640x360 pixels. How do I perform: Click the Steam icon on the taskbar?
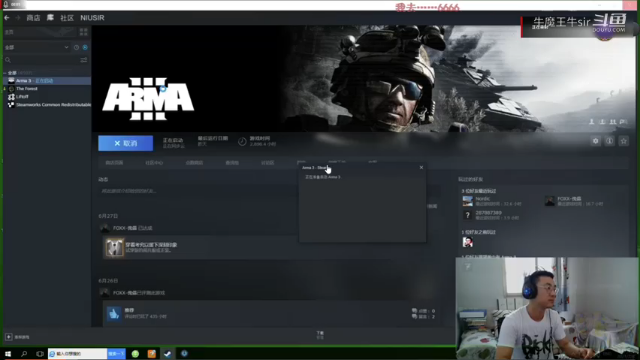click(168, 354)
